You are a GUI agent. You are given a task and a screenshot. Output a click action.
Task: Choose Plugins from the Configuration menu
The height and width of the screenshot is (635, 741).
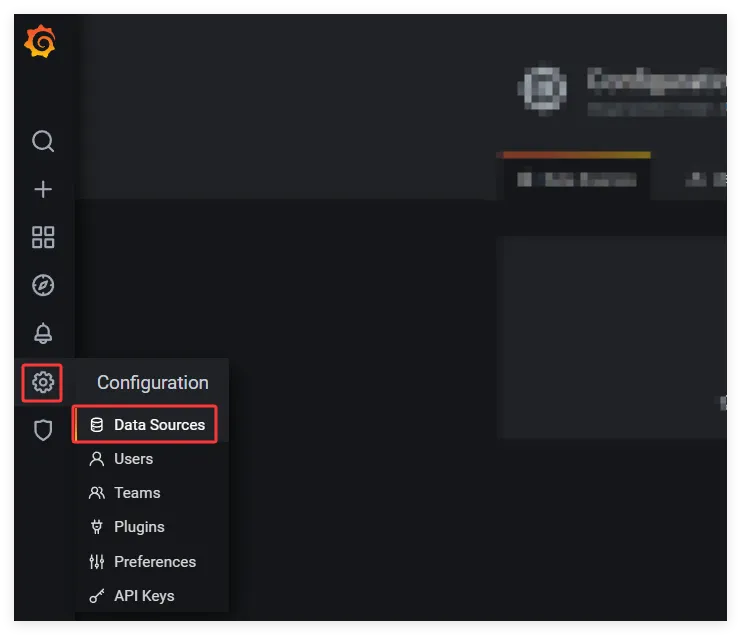tap(139, 527)
